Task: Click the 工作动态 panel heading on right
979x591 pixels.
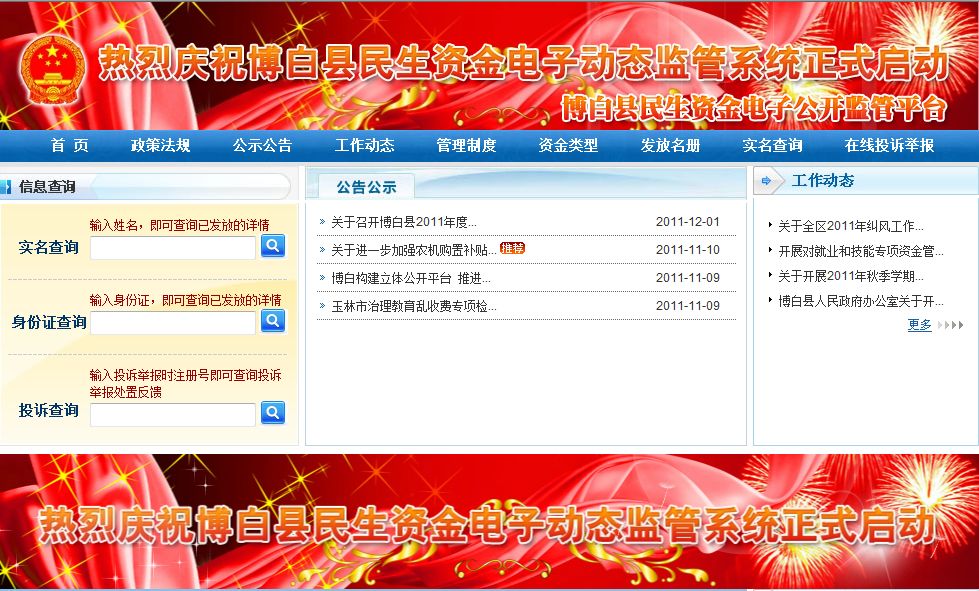Action: [823, 181]
